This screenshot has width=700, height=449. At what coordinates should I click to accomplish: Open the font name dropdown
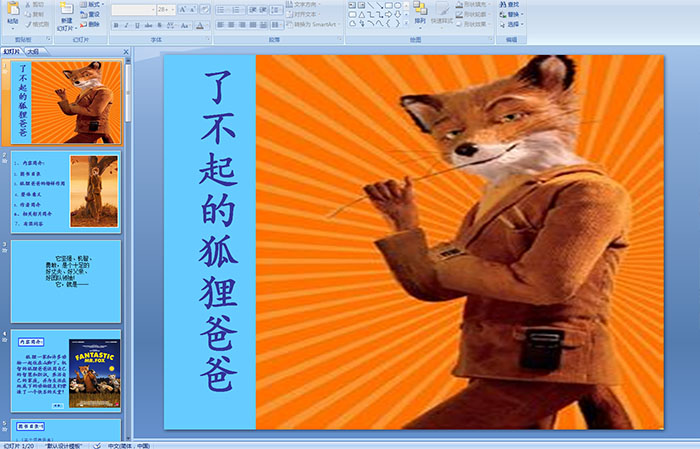click(153, 10)
